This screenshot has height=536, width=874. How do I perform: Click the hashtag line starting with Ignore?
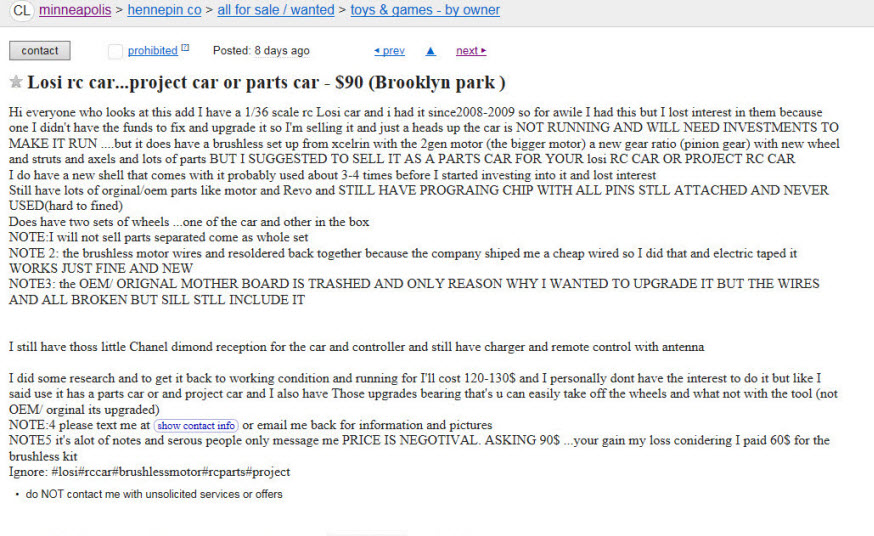[149, 472]
